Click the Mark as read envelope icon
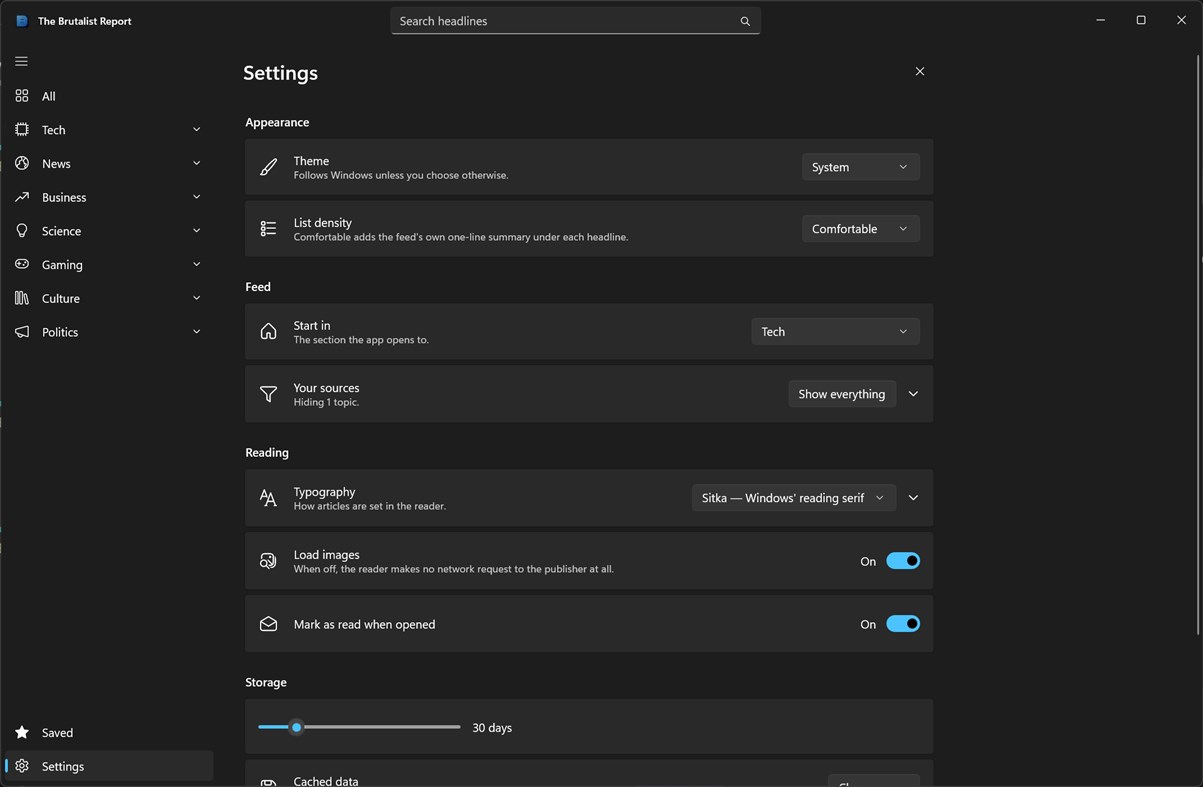Screen dimensions: 1203x787 coord(268,624)
